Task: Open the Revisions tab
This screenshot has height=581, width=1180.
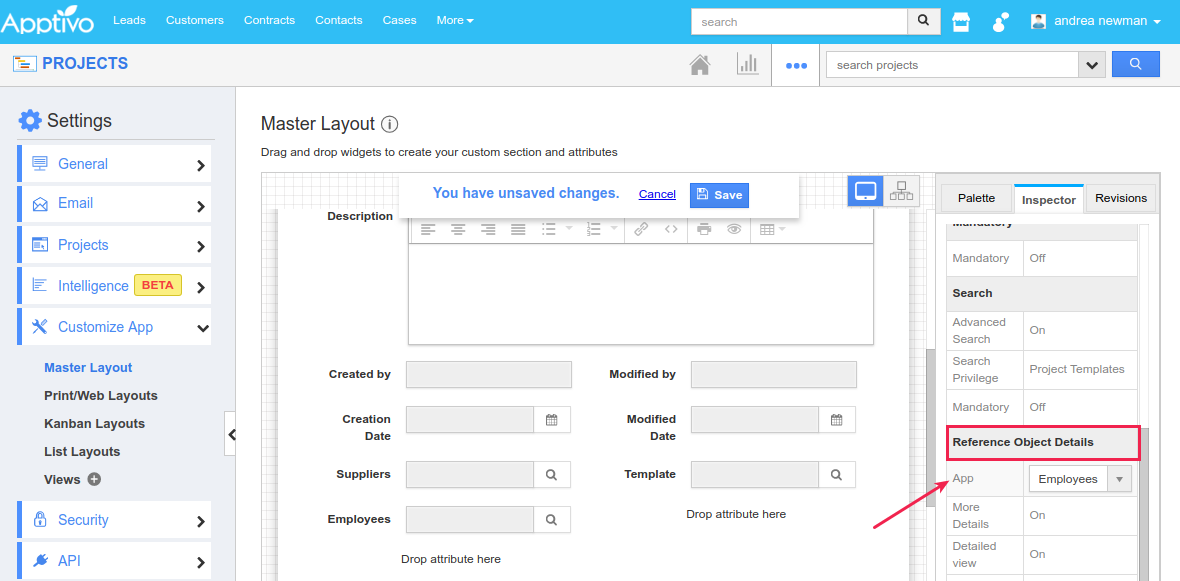Action: tap(1120, 198)
